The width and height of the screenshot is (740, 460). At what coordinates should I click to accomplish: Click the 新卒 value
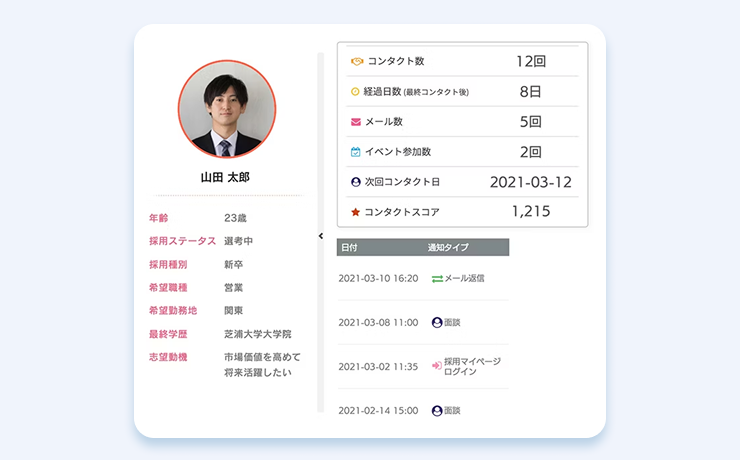click(234, 264)
